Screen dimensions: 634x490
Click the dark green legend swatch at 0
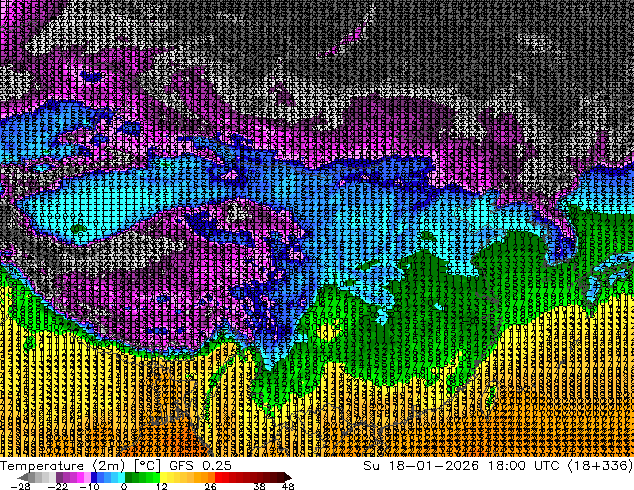(129, 477)
